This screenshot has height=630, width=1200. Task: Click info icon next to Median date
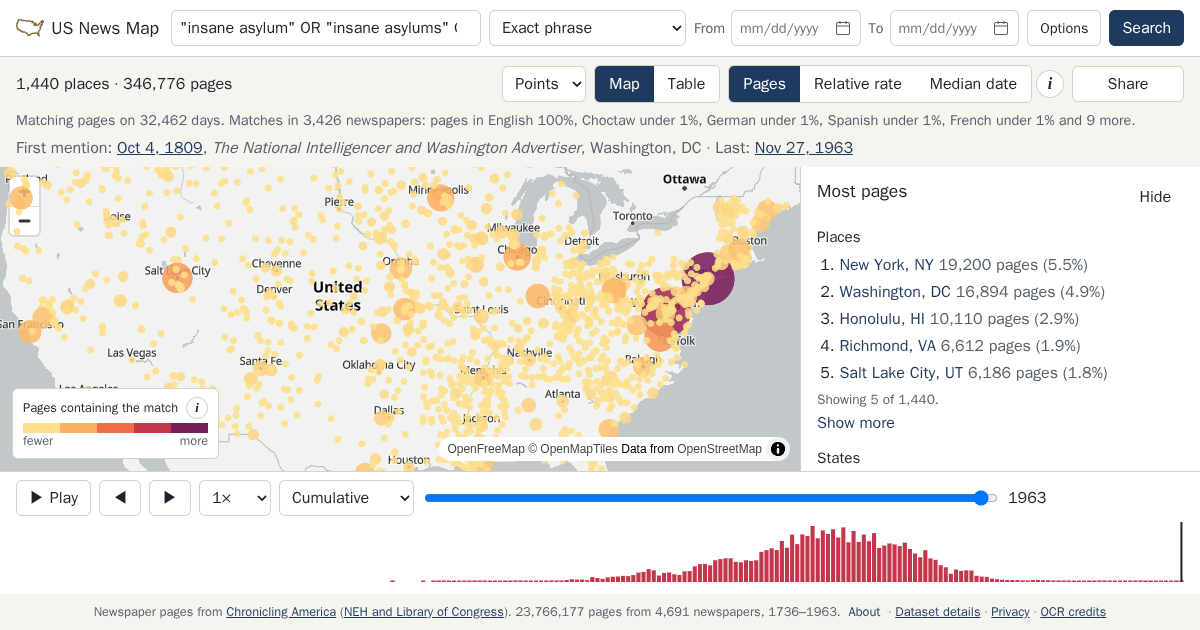pos(1049,84)
